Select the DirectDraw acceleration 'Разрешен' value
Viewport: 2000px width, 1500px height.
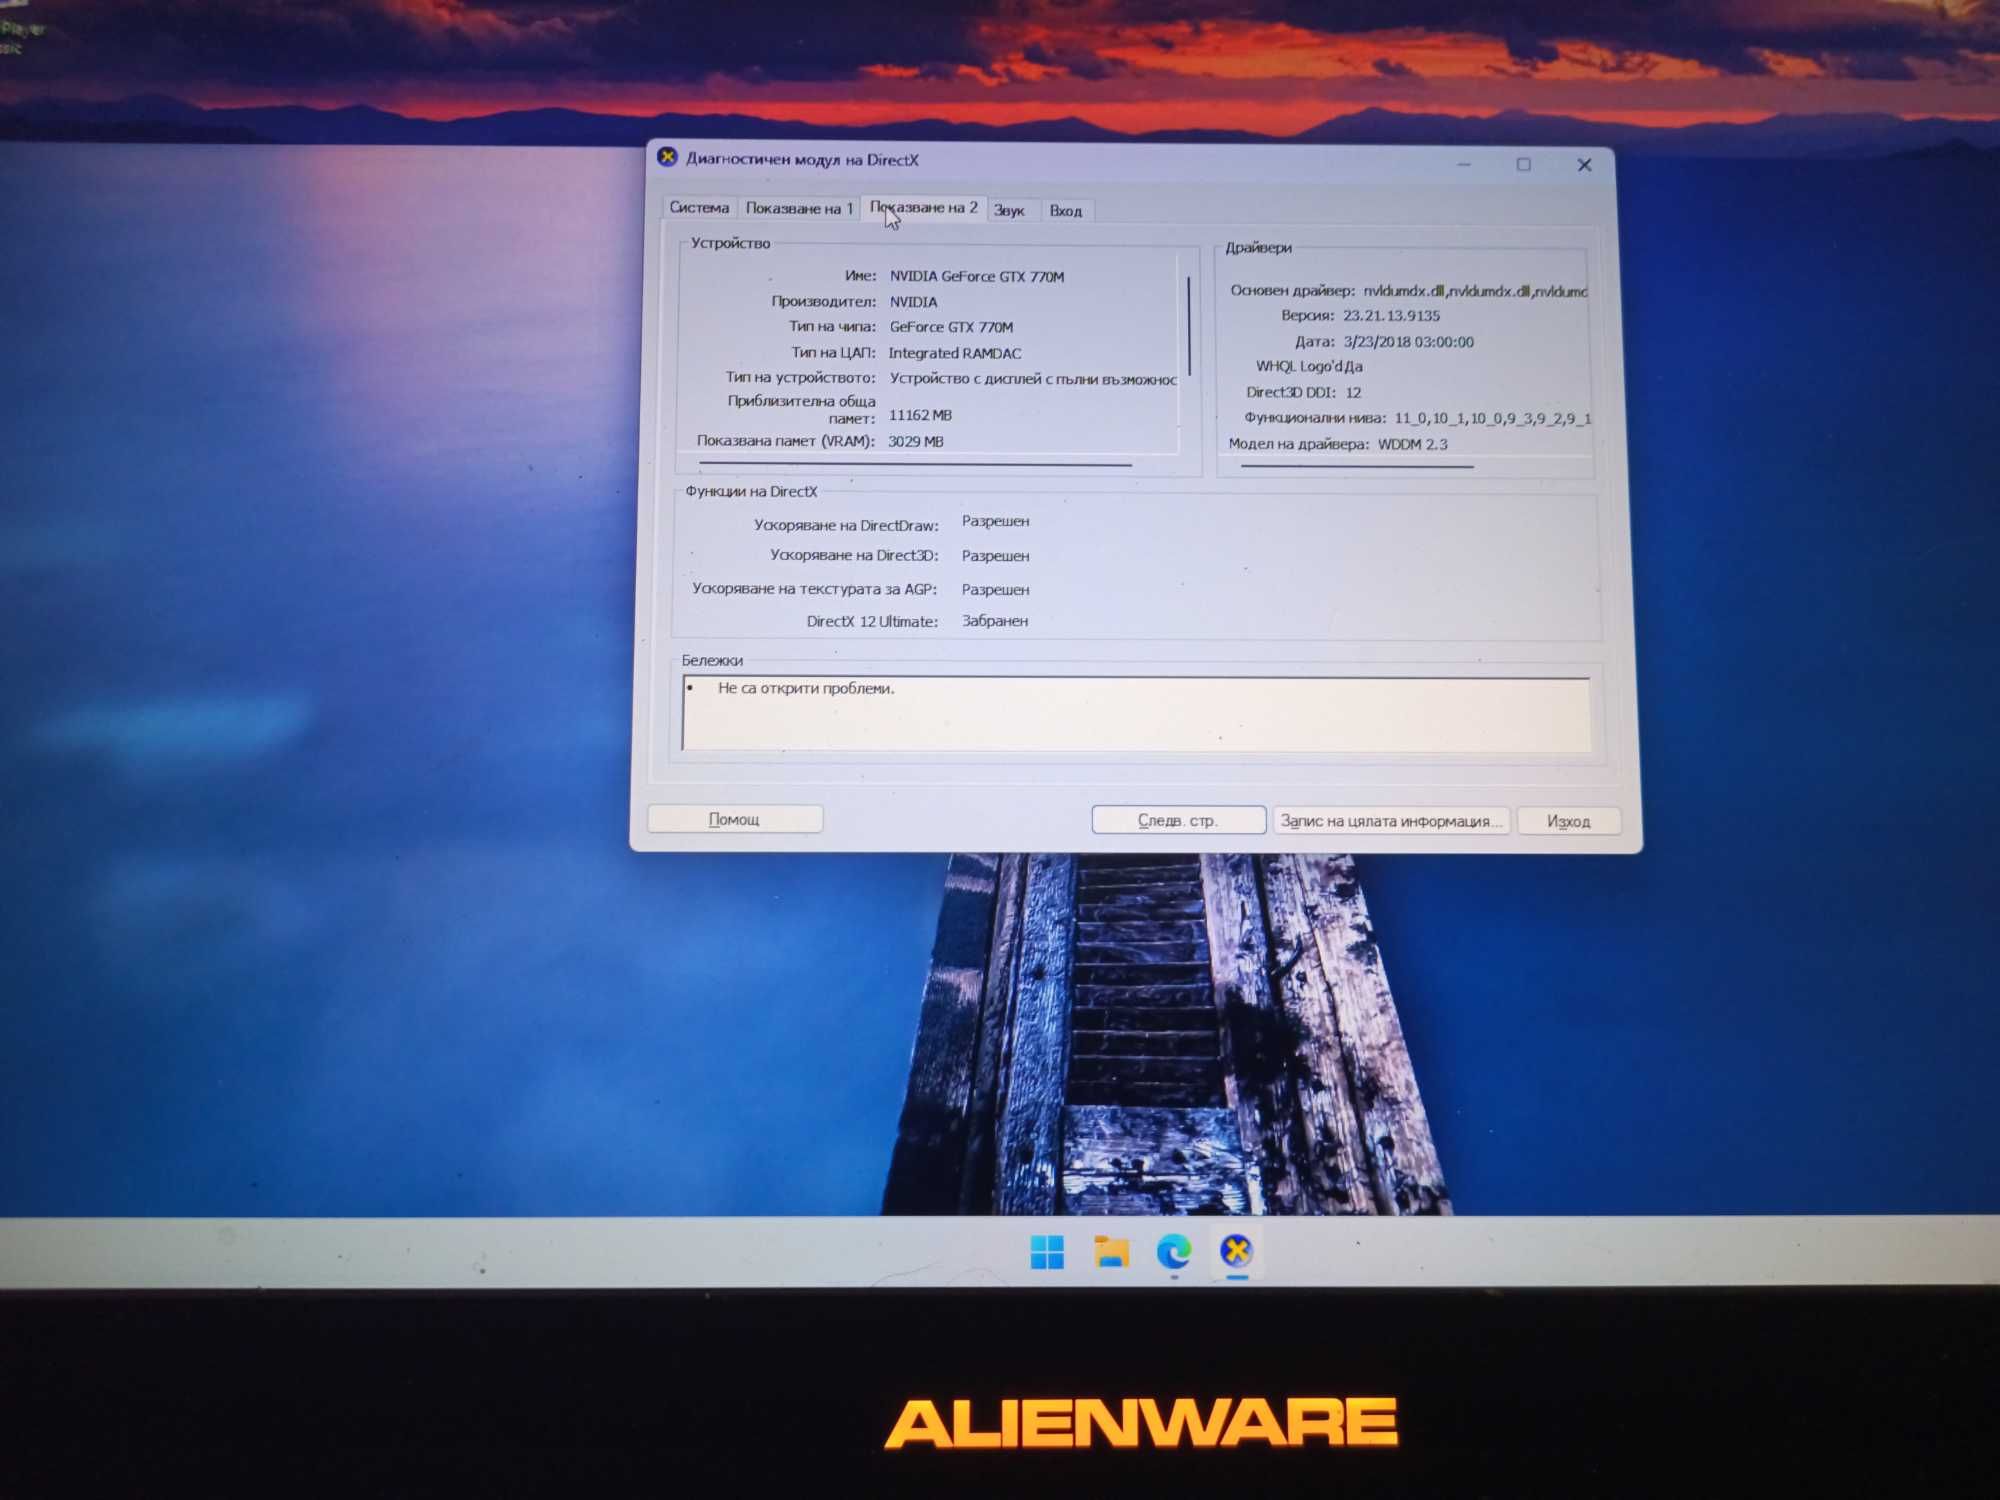coord(995,521)
